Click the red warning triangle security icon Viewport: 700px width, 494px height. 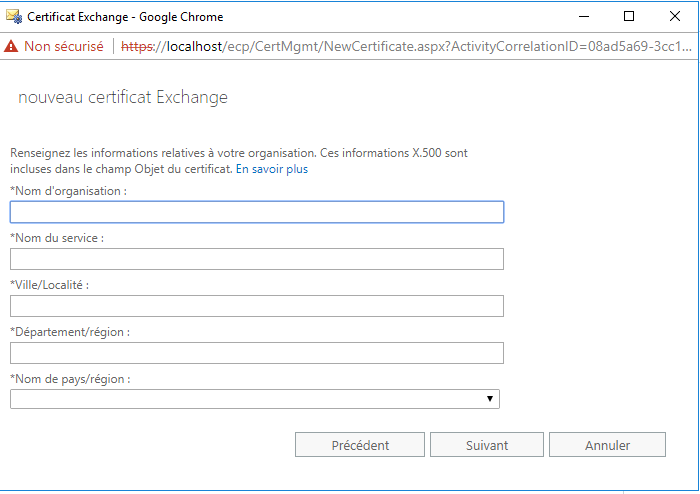pyautogui.click(x=11, y=46)
